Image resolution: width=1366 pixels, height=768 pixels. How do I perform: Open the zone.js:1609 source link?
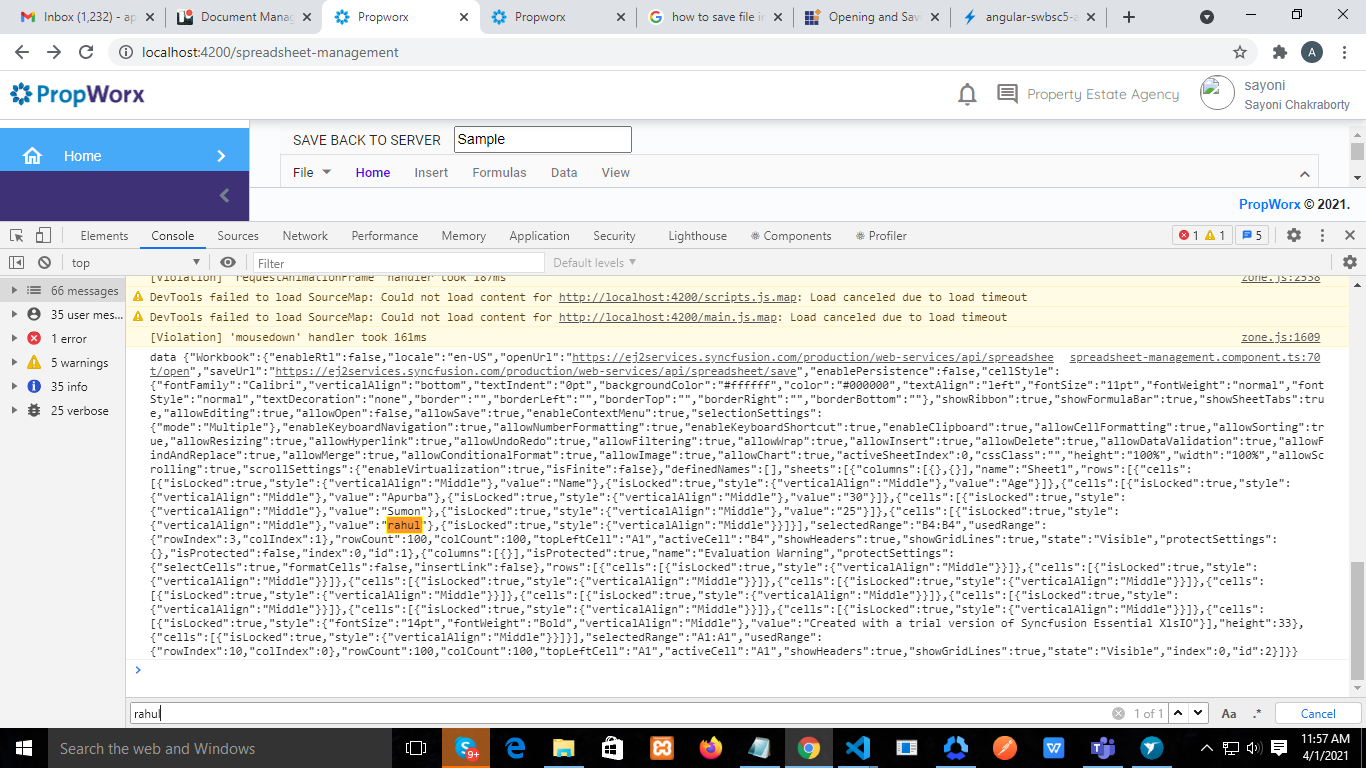coord(1280,338)
